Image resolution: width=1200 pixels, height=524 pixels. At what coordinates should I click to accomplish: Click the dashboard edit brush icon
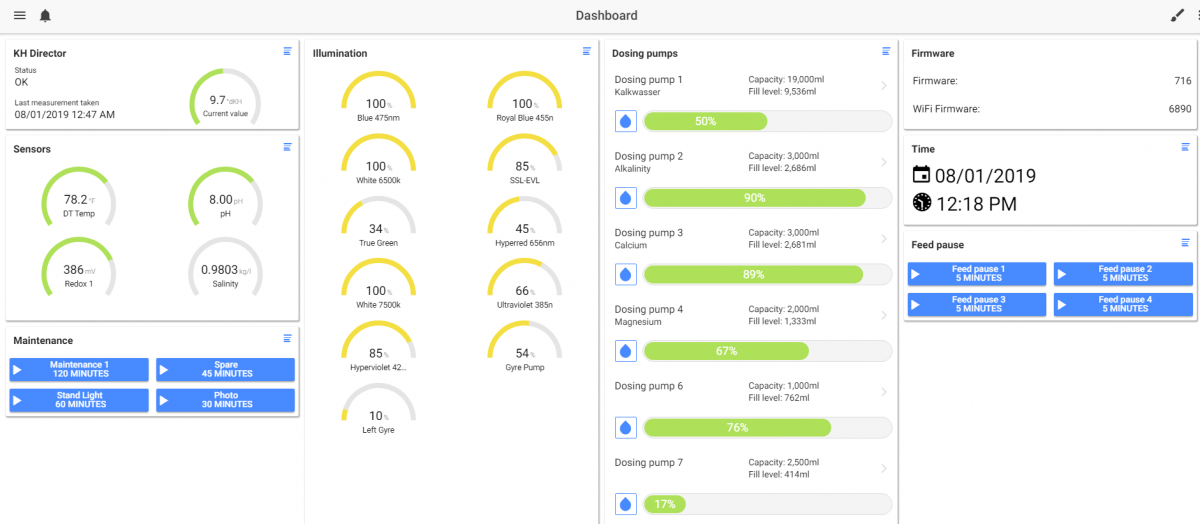[1177, 15]
